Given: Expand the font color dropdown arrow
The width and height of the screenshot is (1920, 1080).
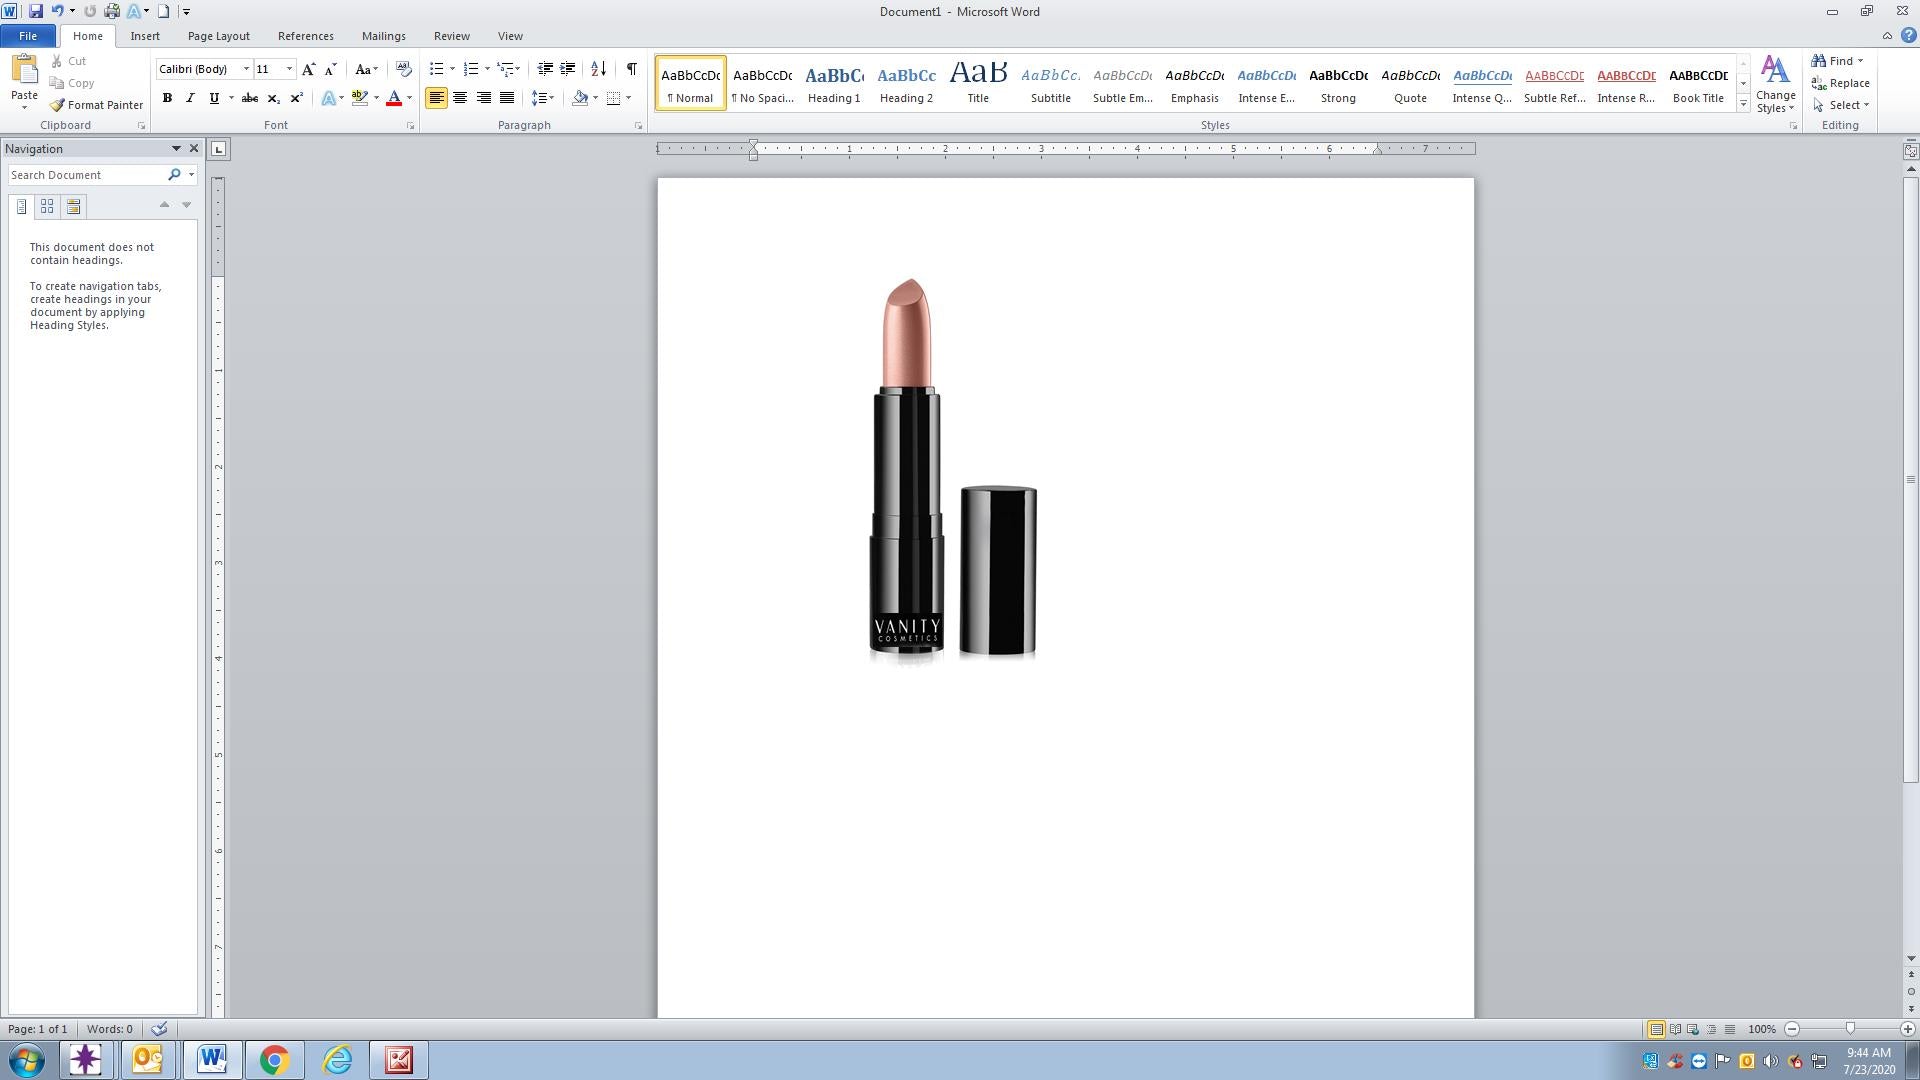Looking at the screenshot, I should (x=409, y=98).
